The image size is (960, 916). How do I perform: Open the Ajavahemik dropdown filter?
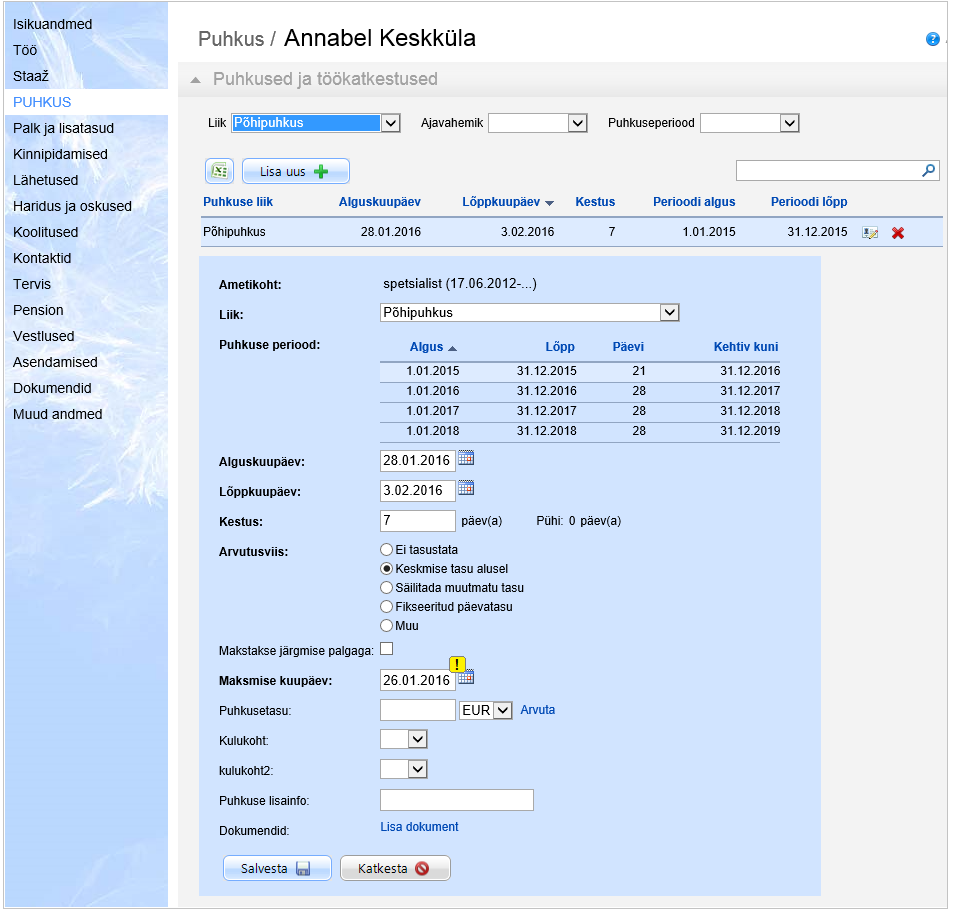coord(577,123)
